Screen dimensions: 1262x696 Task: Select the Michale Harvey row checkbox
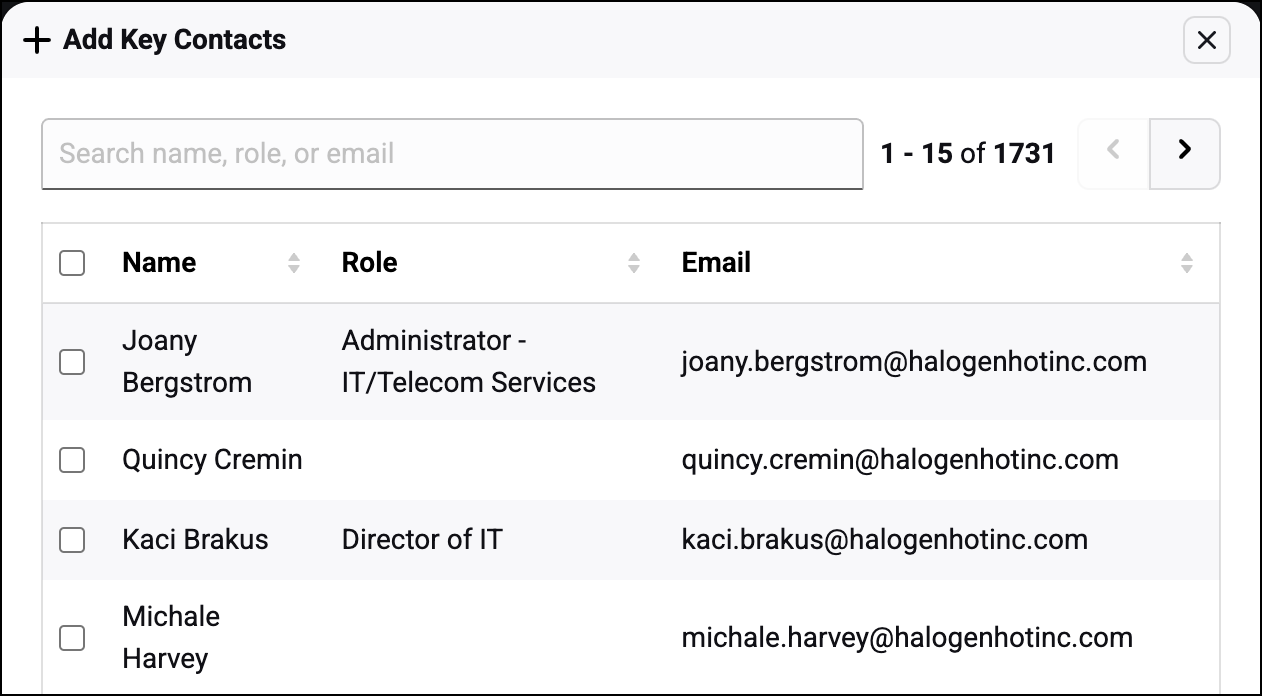72,638
